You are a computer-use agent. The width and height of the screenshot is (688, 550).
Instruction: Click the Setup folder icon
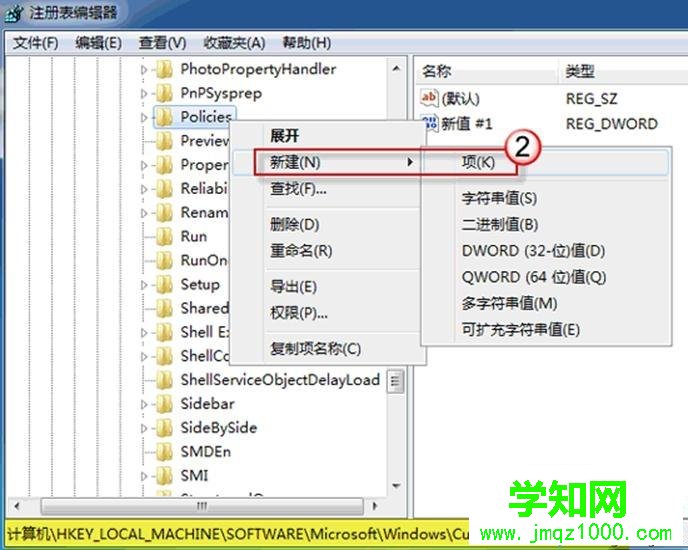165,284
